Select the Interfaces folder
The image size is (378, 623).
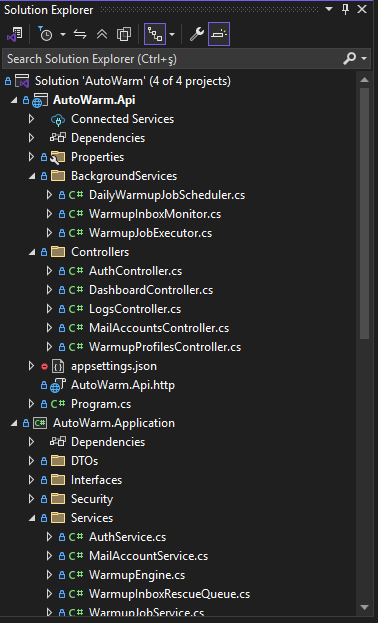pos(97,480)
